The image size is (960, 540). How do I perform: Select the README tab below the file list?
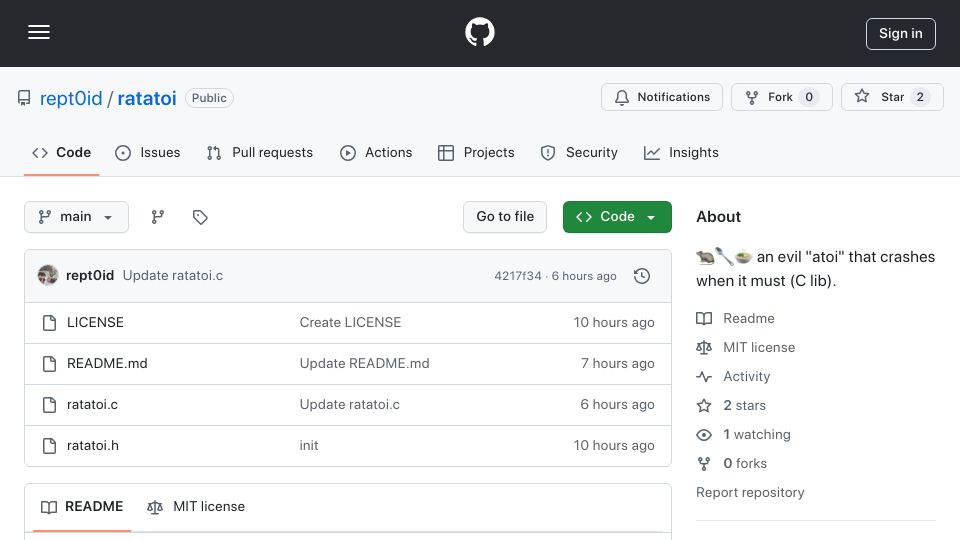click(82, 507)
